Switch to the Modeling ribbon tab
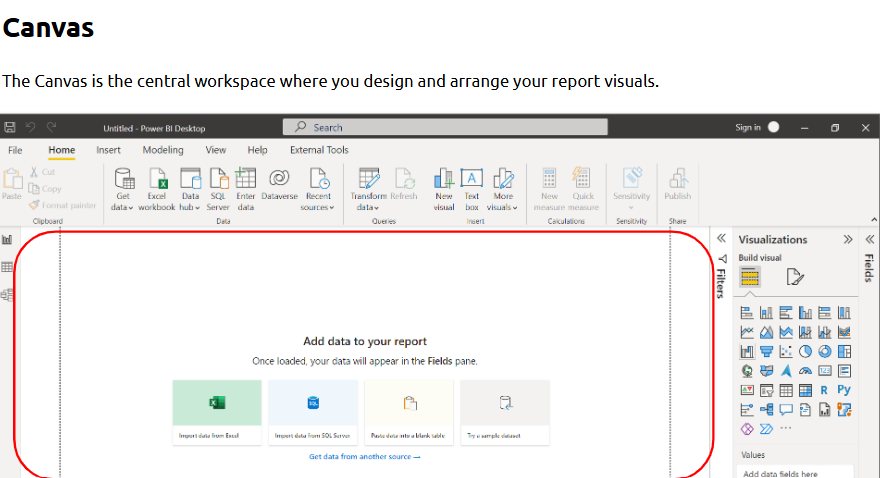This screenshot has width=880, height=478. 163,150
